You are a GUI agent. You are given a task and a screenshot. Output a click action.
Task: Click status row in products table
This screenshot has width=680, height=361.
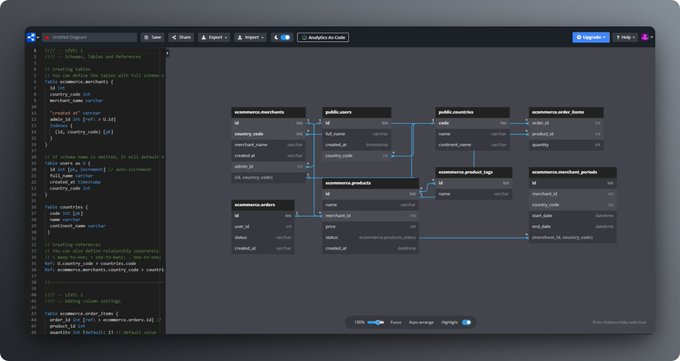coord(370,237)
